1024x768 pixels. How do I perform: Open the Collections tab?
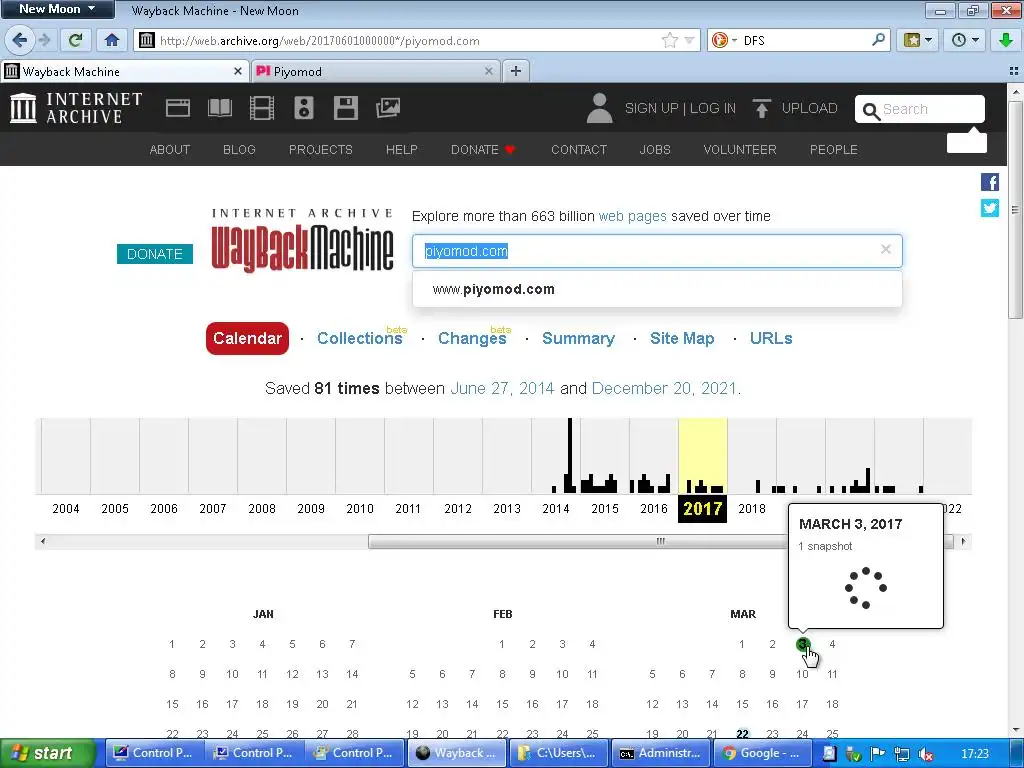click(x=359, y=338)
